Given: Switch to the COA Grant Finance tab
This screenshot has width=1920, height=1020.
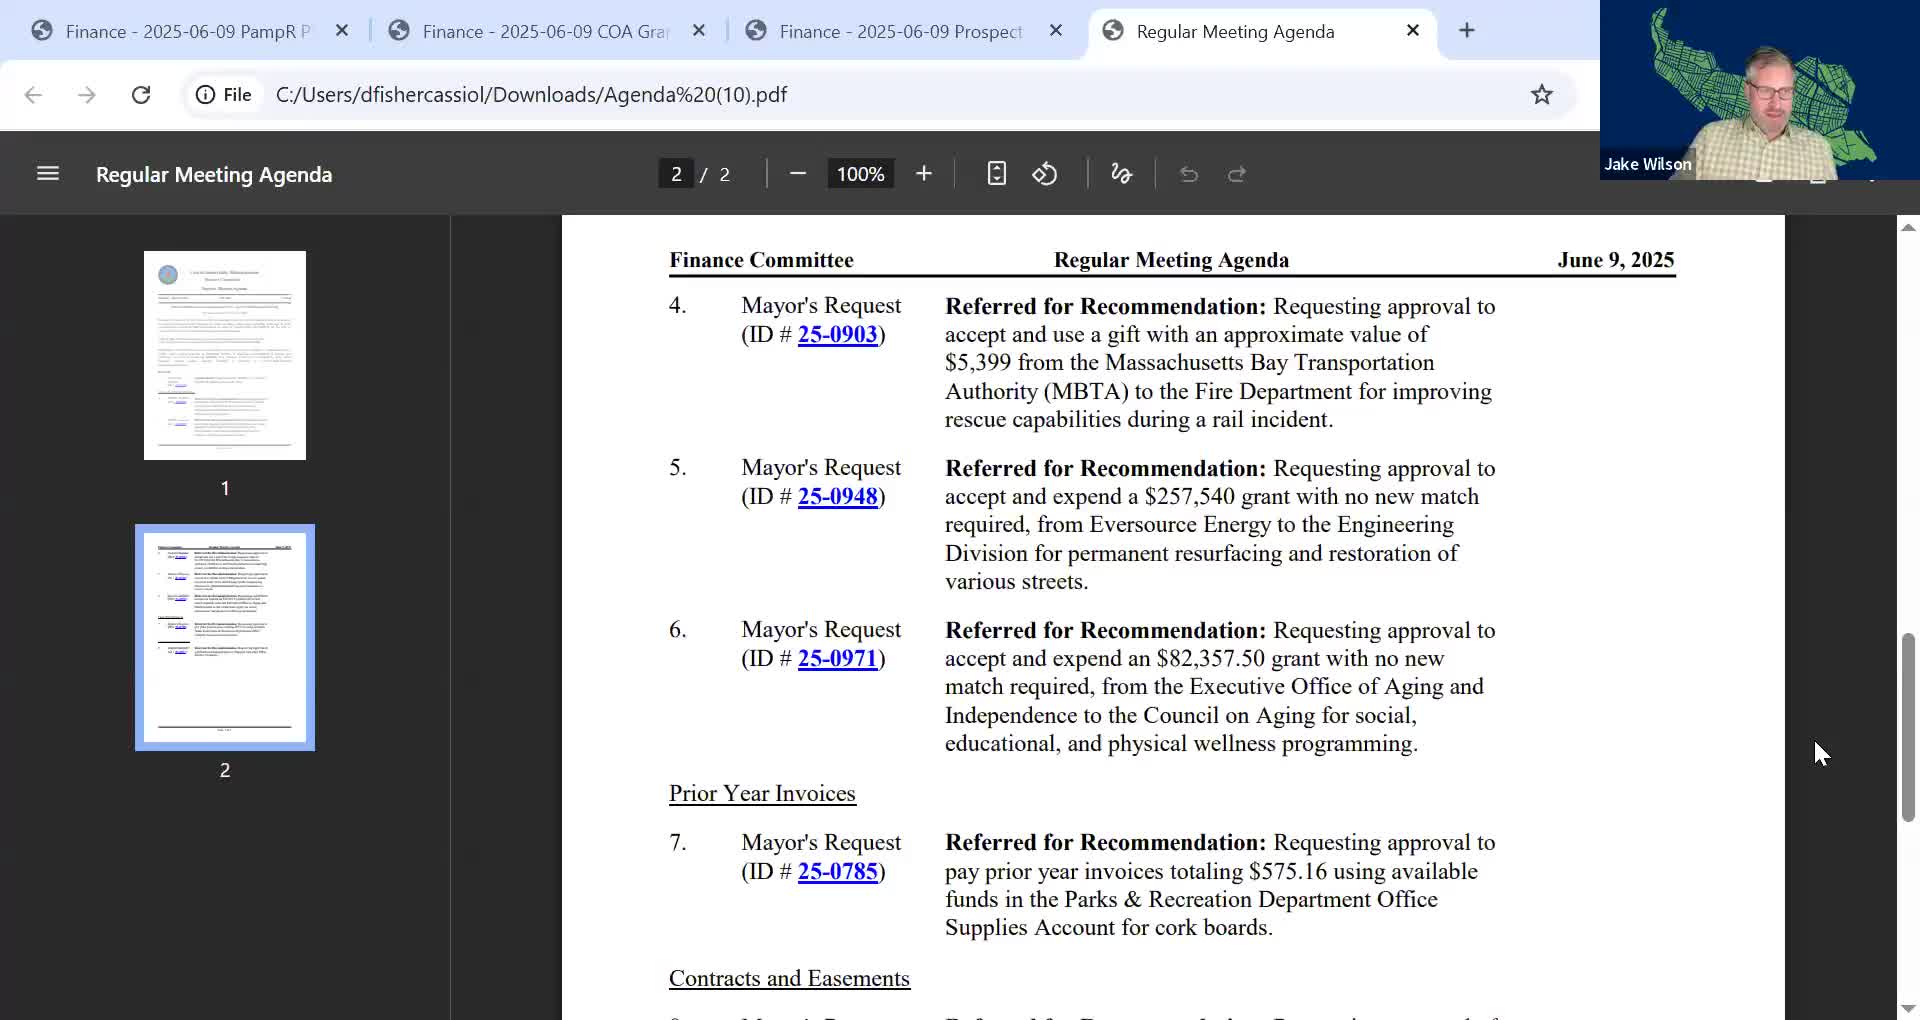Looking at the screenshot, I should point(545,31).
